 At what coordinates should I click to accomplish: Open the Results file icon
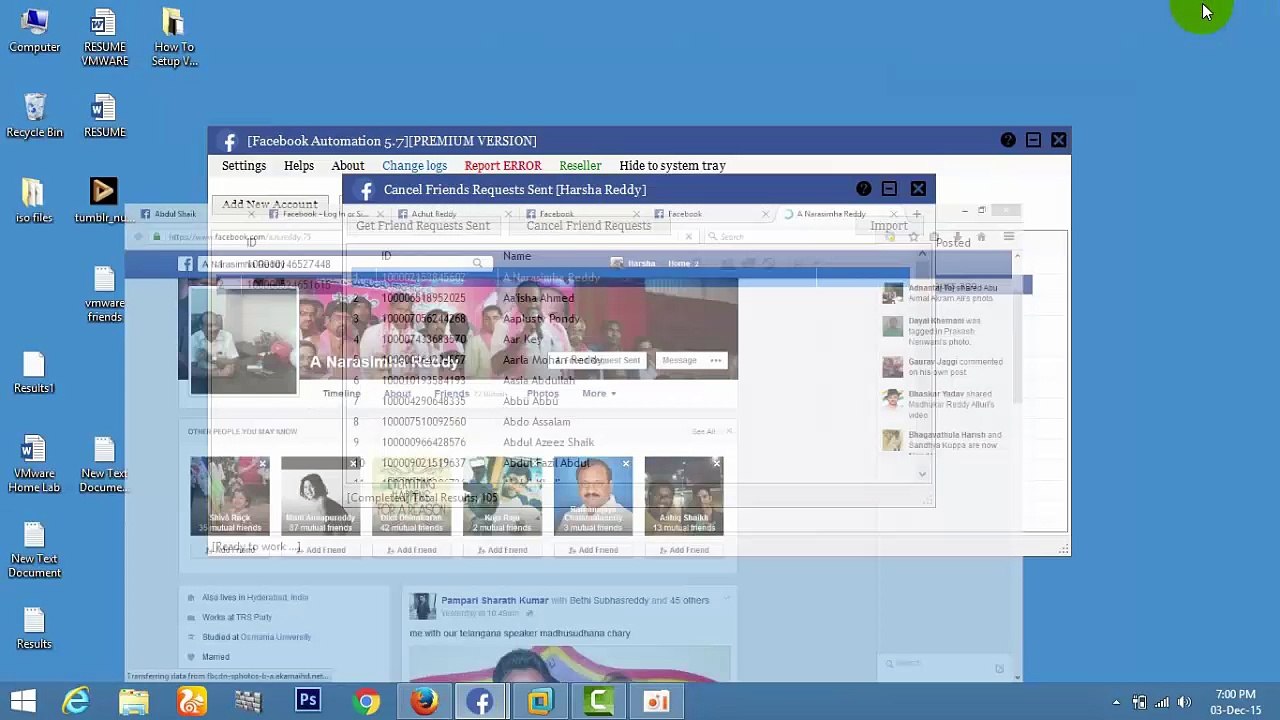[x=34, y=628]
